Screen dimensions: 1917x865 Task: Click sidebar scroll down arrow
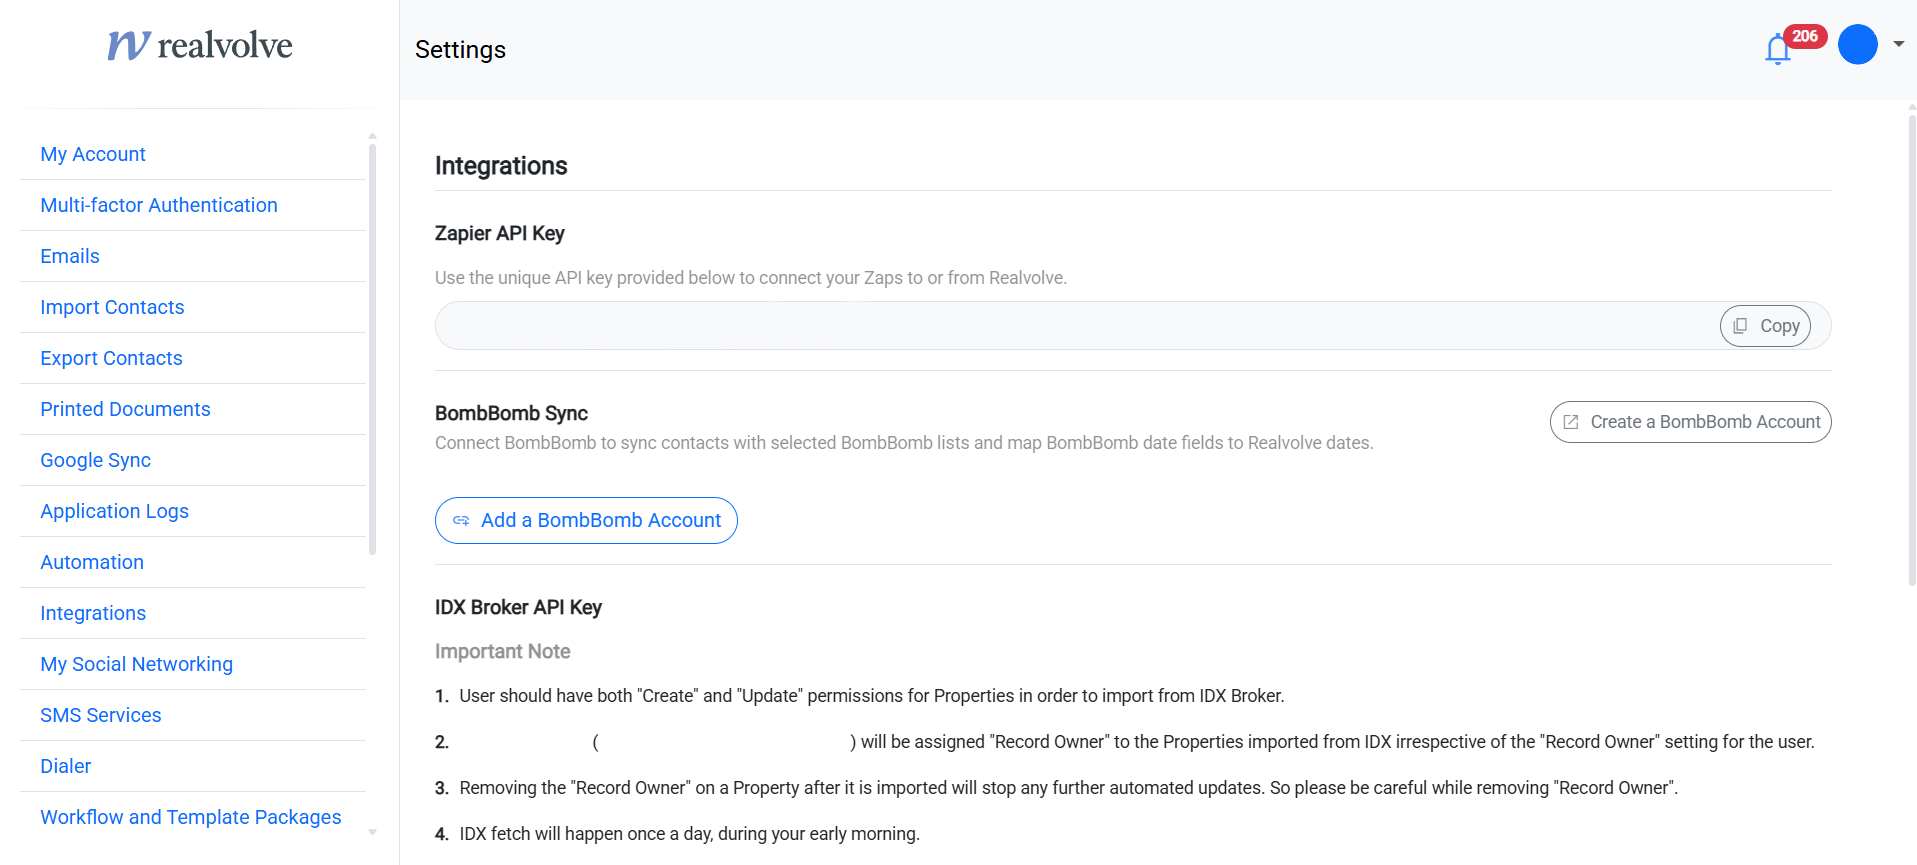pyautogui.click(x=372, y=832)
